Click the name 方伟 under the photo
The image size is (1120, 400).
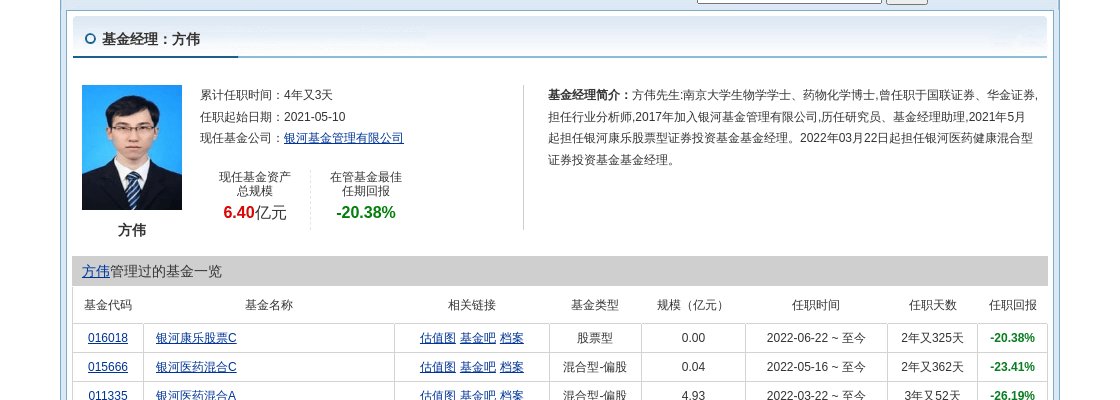(x=132, y=230)
